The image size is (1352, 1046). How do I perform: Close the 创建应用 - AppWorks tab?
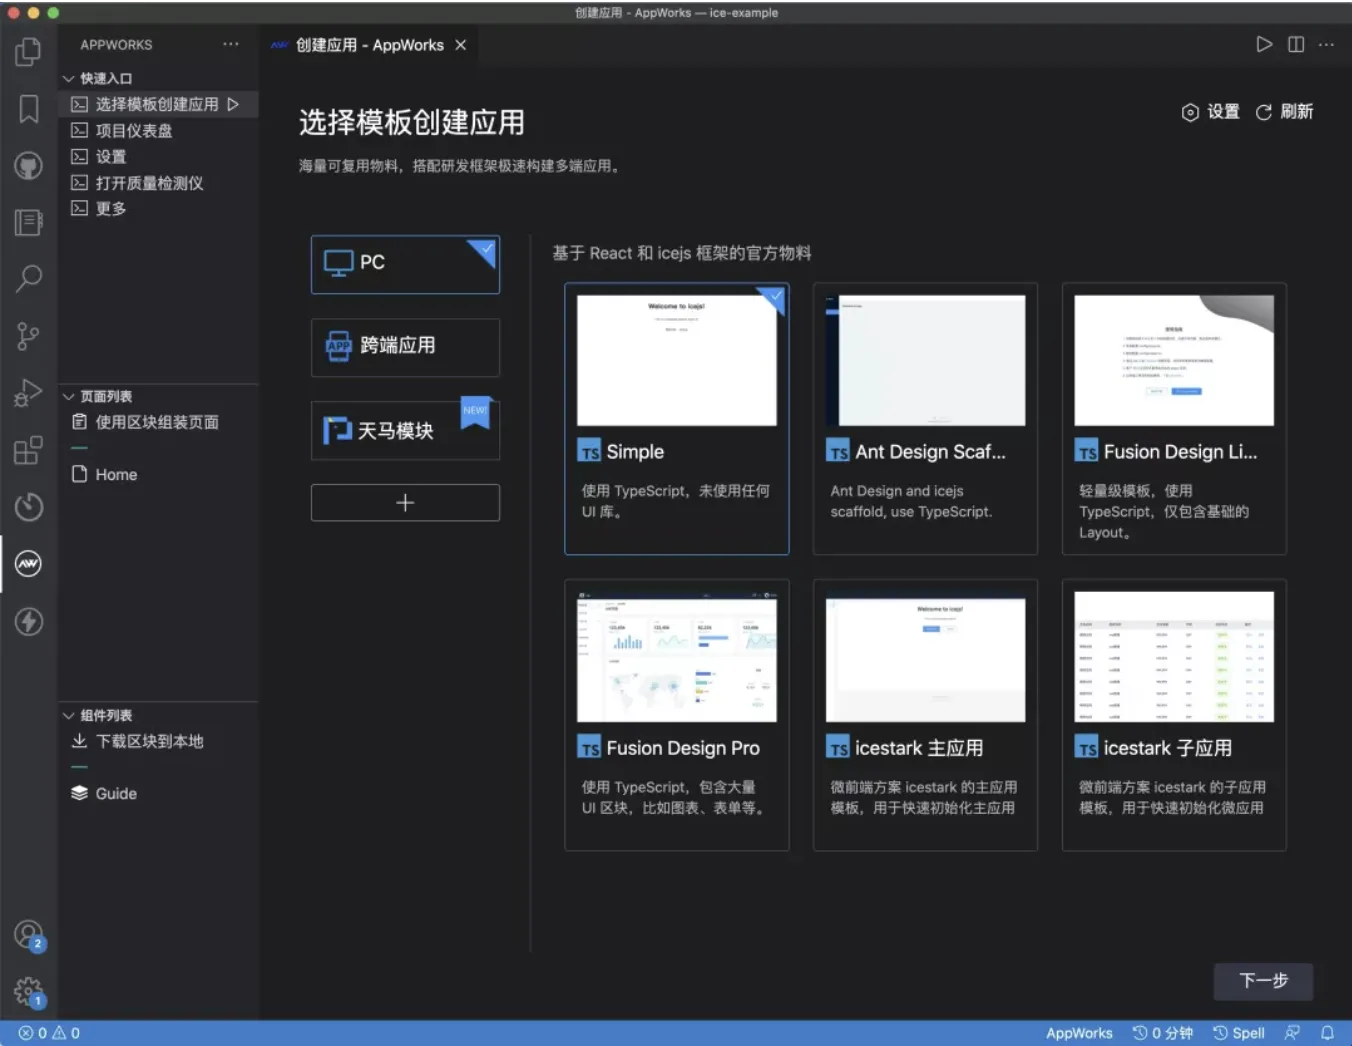coord(460,45)
